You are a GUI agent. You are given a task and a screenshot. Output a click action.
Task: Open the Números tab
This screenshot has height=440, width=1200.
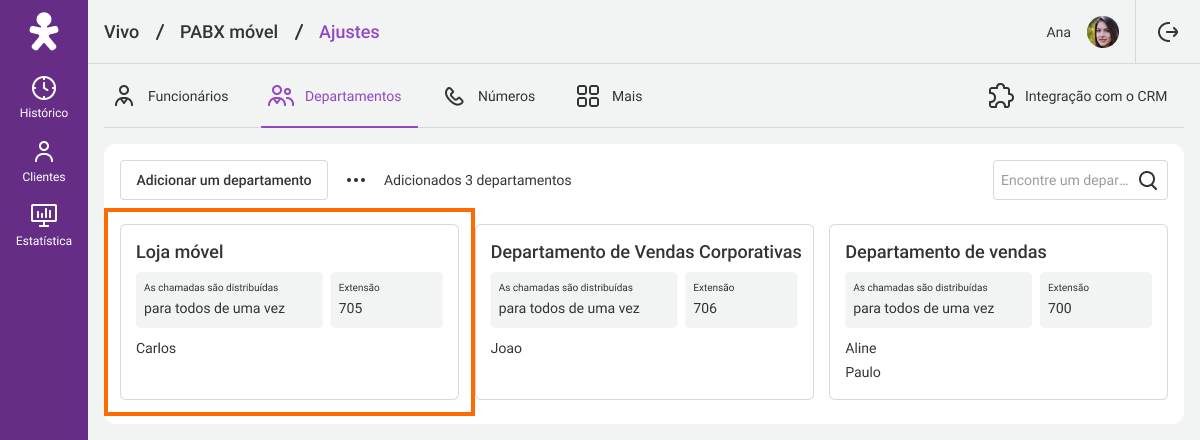[x=490, y=97]
